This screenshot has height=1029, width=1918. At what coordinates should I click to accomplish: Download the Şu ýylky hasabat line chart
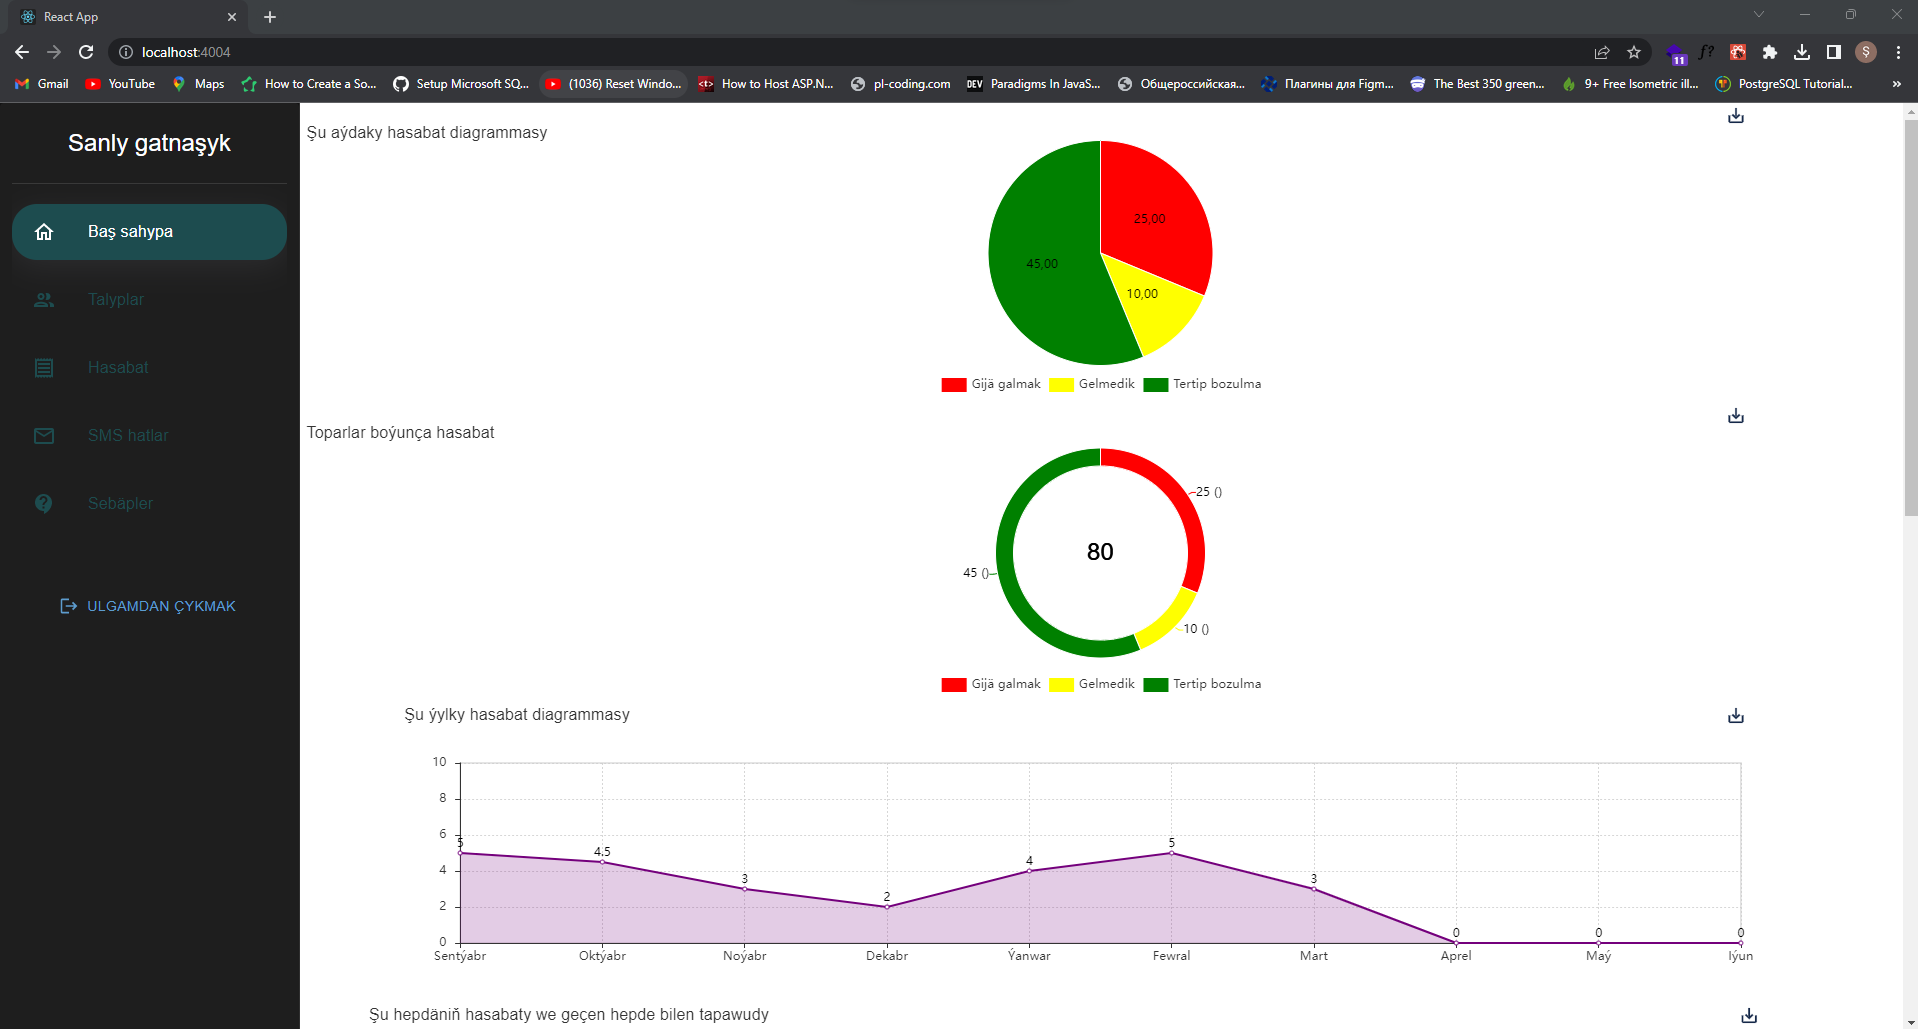click(x=1736, y=716)
